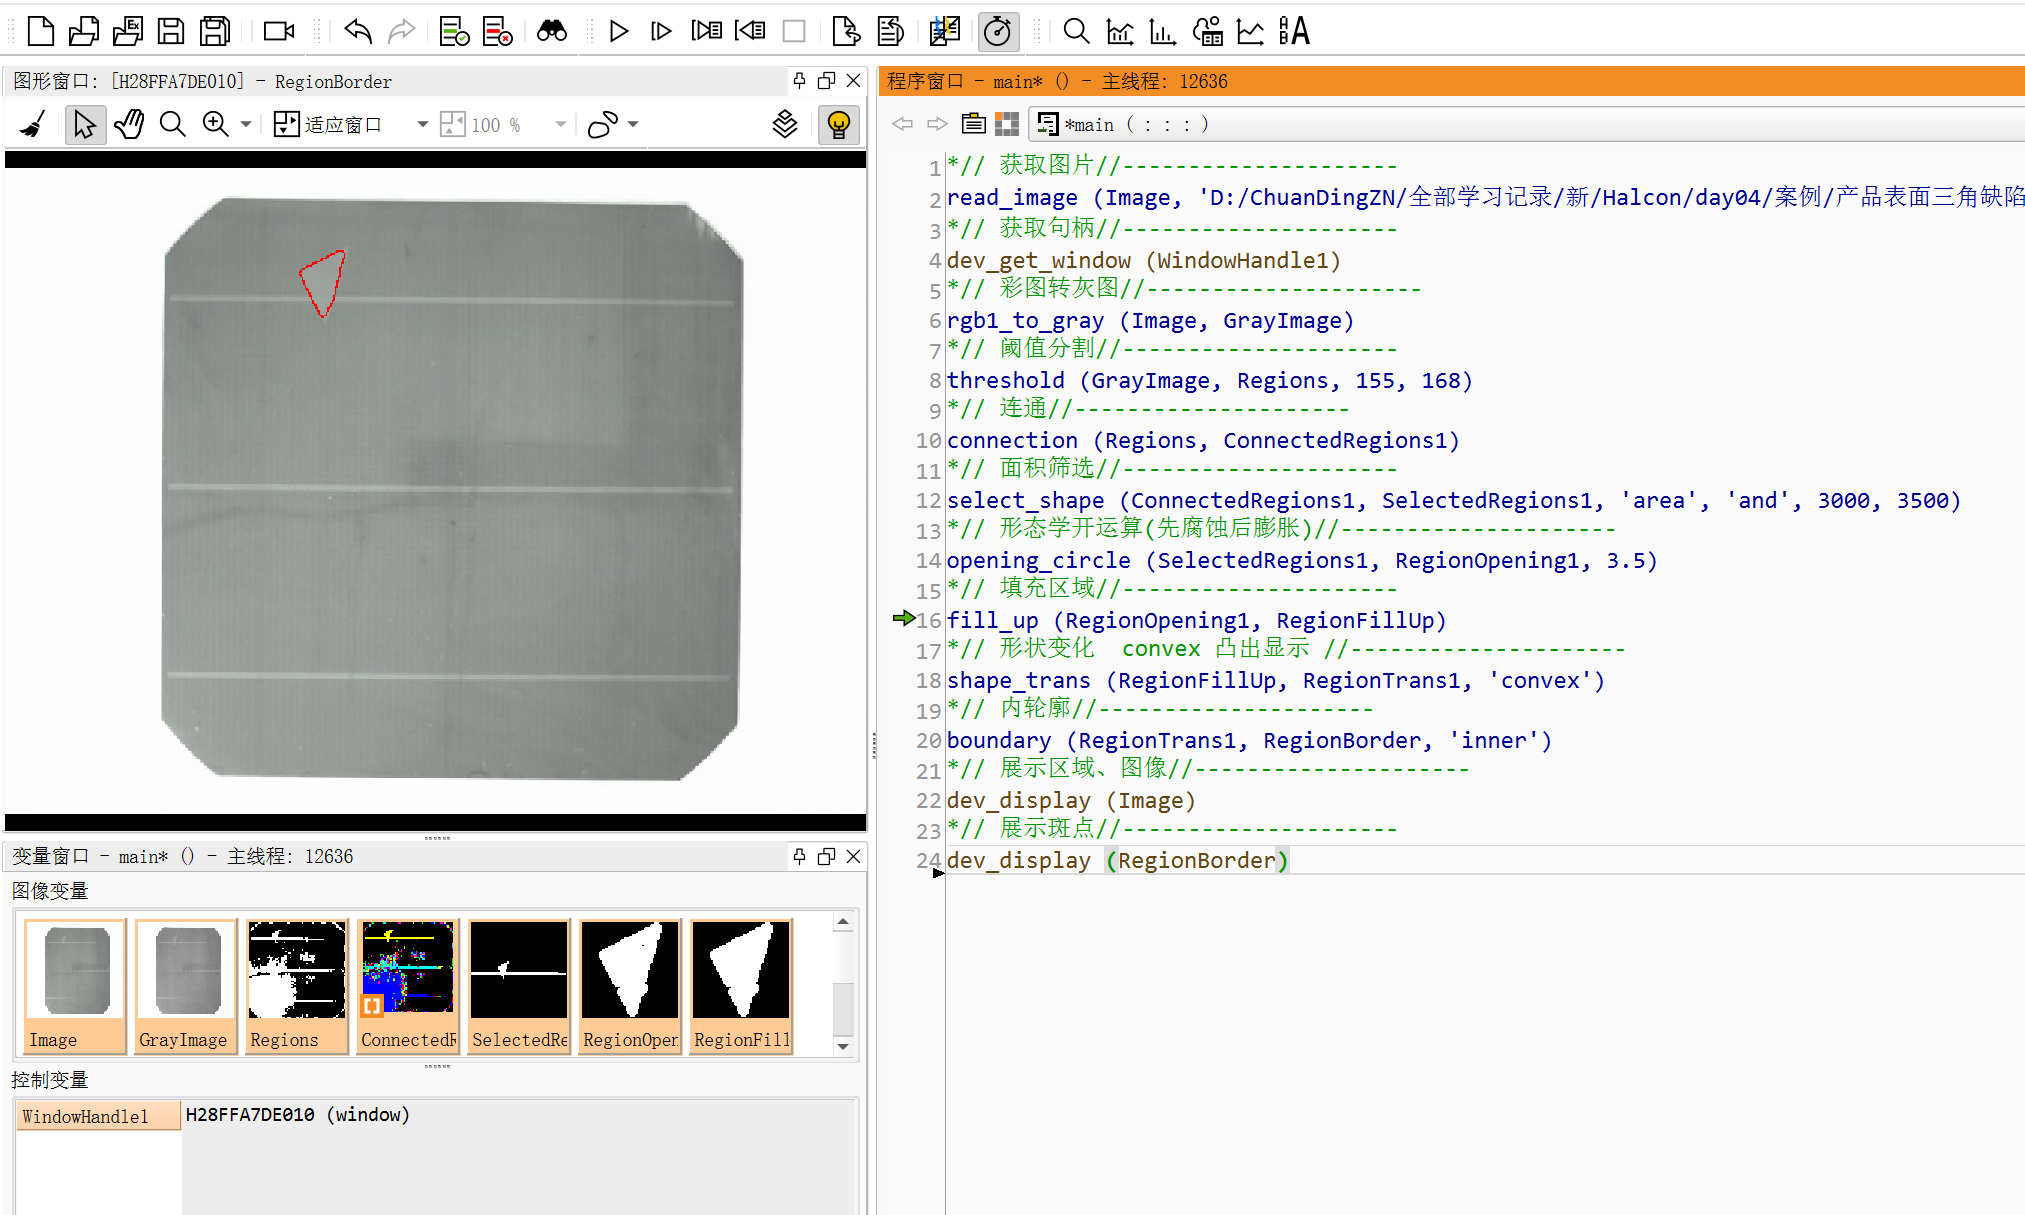The height and width of the screenshot is (1215, 2025).
Task: Toggle the lightbulb online help hint button
Action: pyautogui.click(x=838, y=124)
